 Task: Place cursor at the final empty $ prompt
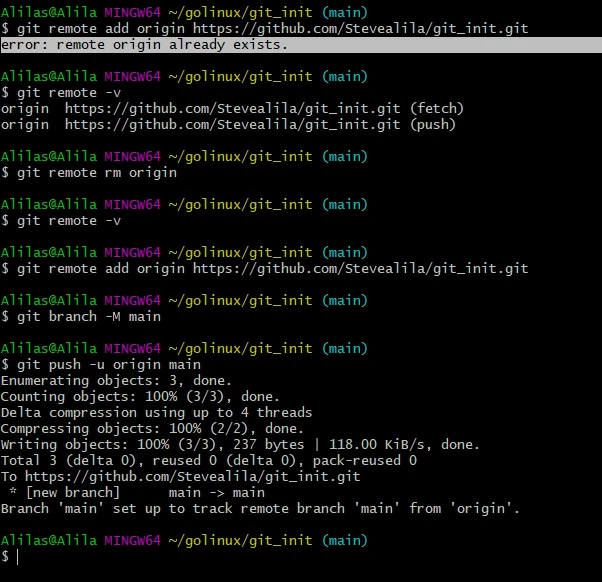click(x=18, y=556)
